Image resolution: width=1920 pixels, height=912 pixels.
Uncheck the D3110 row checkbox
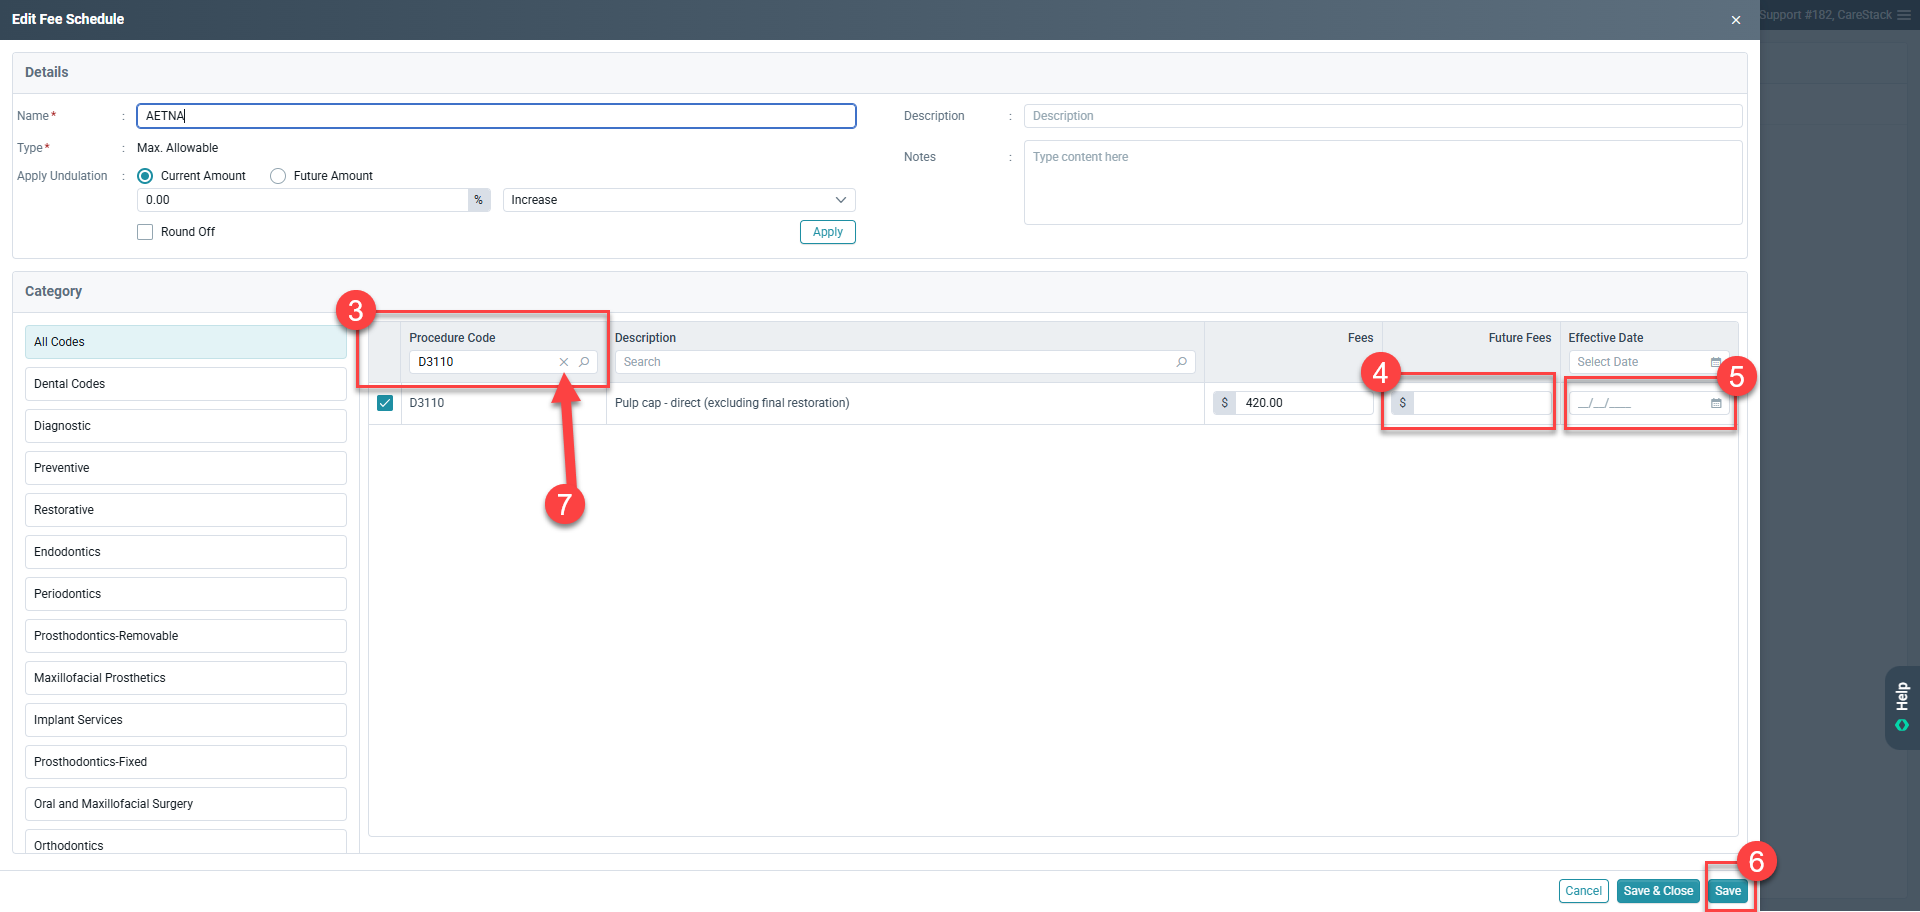point(385,403)
